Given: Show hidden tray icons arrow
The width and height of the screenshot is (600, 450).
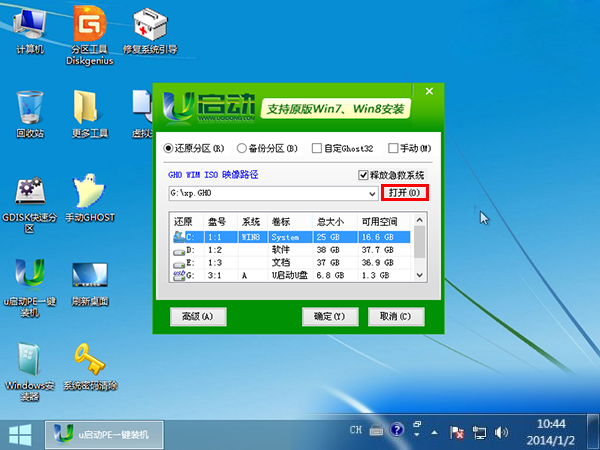Looking at the screenshot, I should [x=434, y=432].
